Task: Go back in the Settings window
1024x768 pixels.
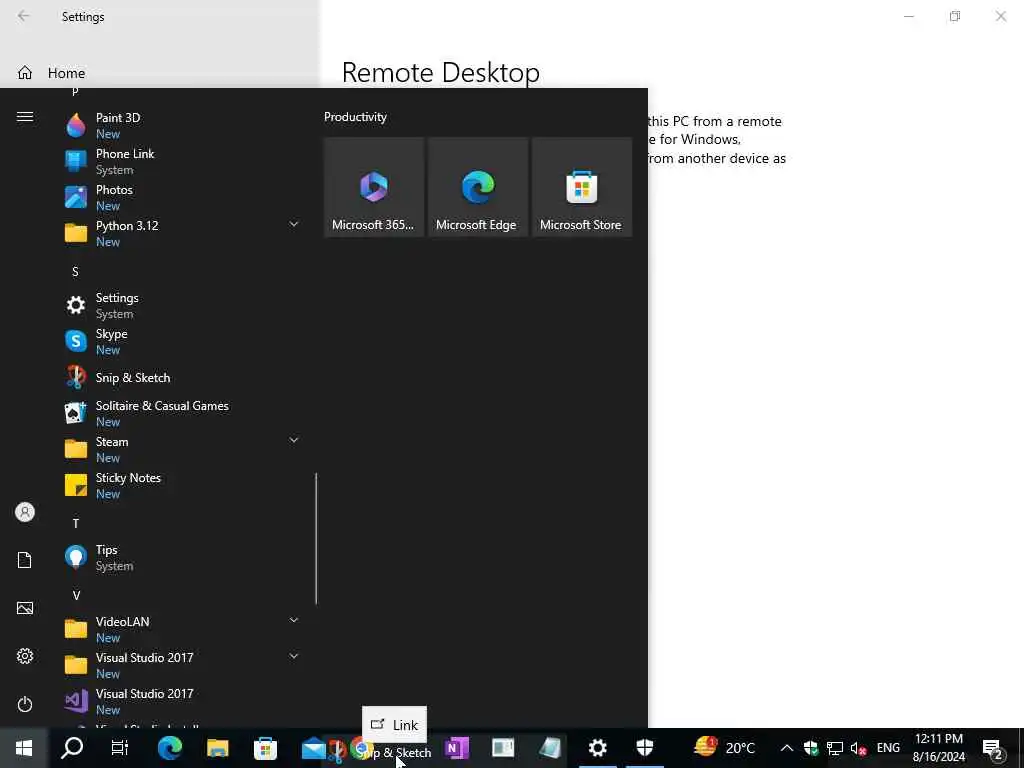Action: pos(24,16)
